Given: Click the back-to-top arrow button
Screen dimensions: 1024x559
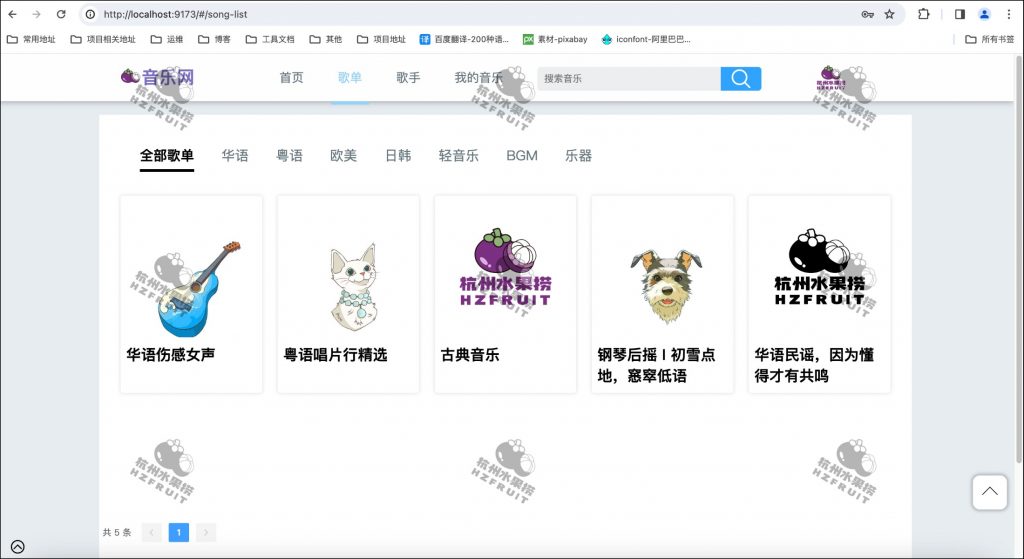Looking at the screenshot, I should [x=989, y=492].
